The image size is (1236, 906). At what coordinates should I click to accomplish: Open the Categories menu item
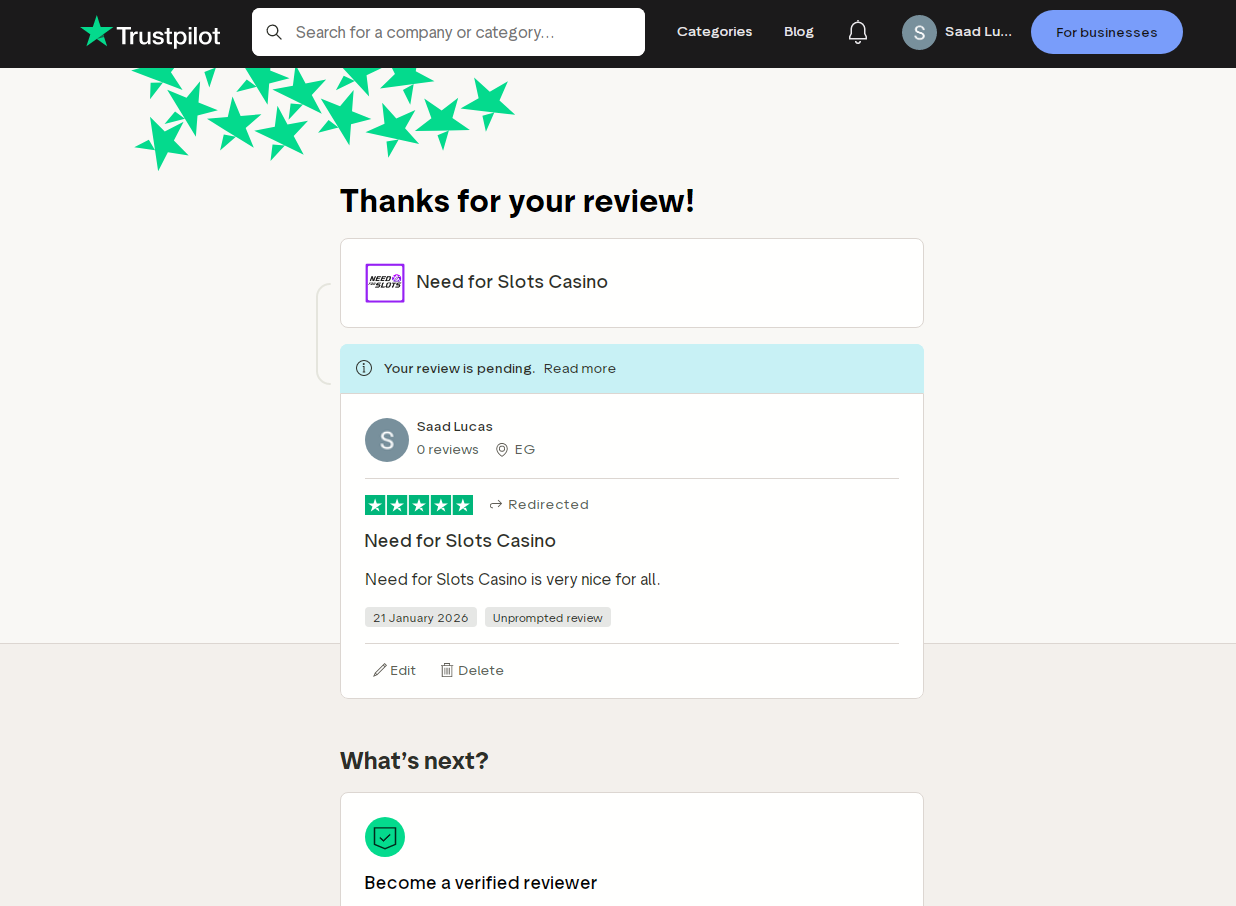(714, 32)
